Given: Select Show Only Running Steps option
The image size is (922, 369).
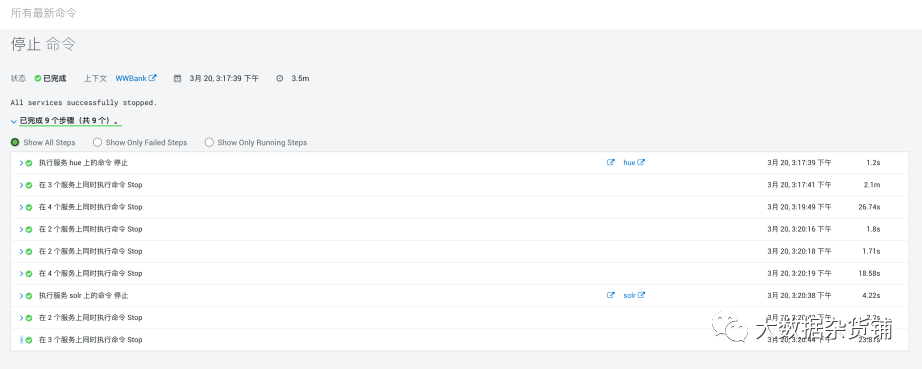Looking at the screenshot, I should (x=209, y=142).
